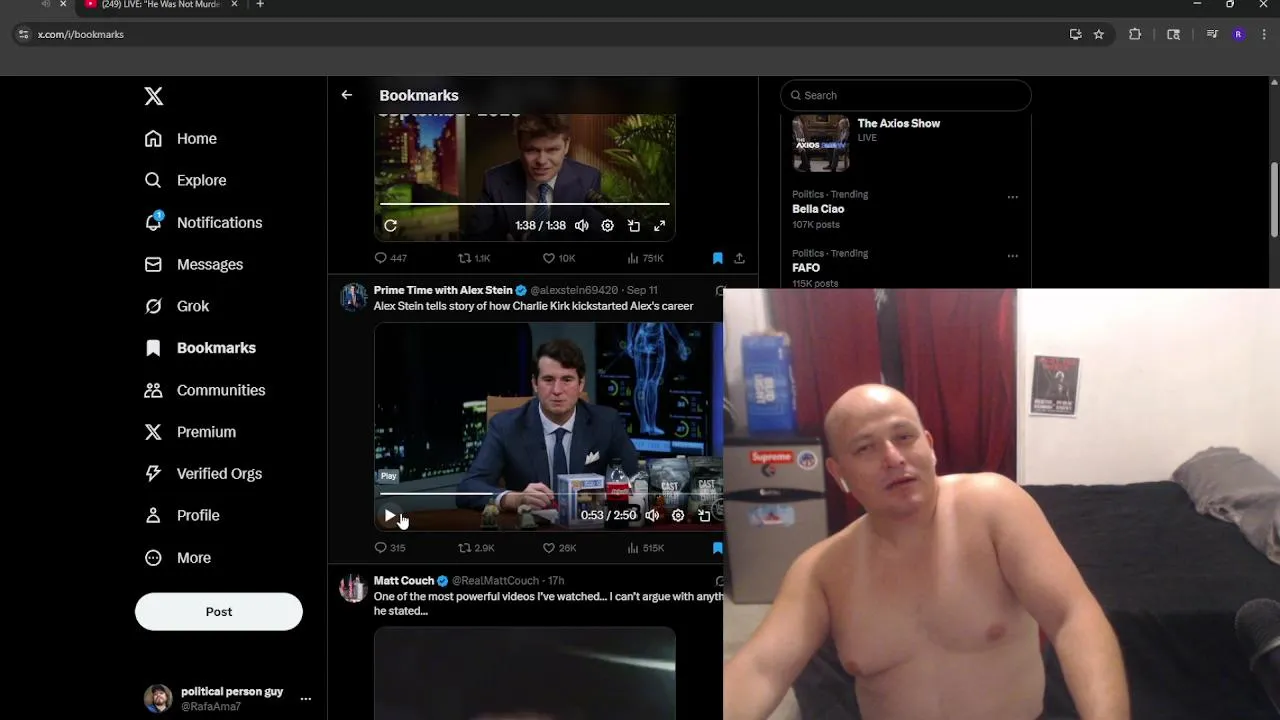
Task: Share the post with 751K views
Action: click(739, 258)
